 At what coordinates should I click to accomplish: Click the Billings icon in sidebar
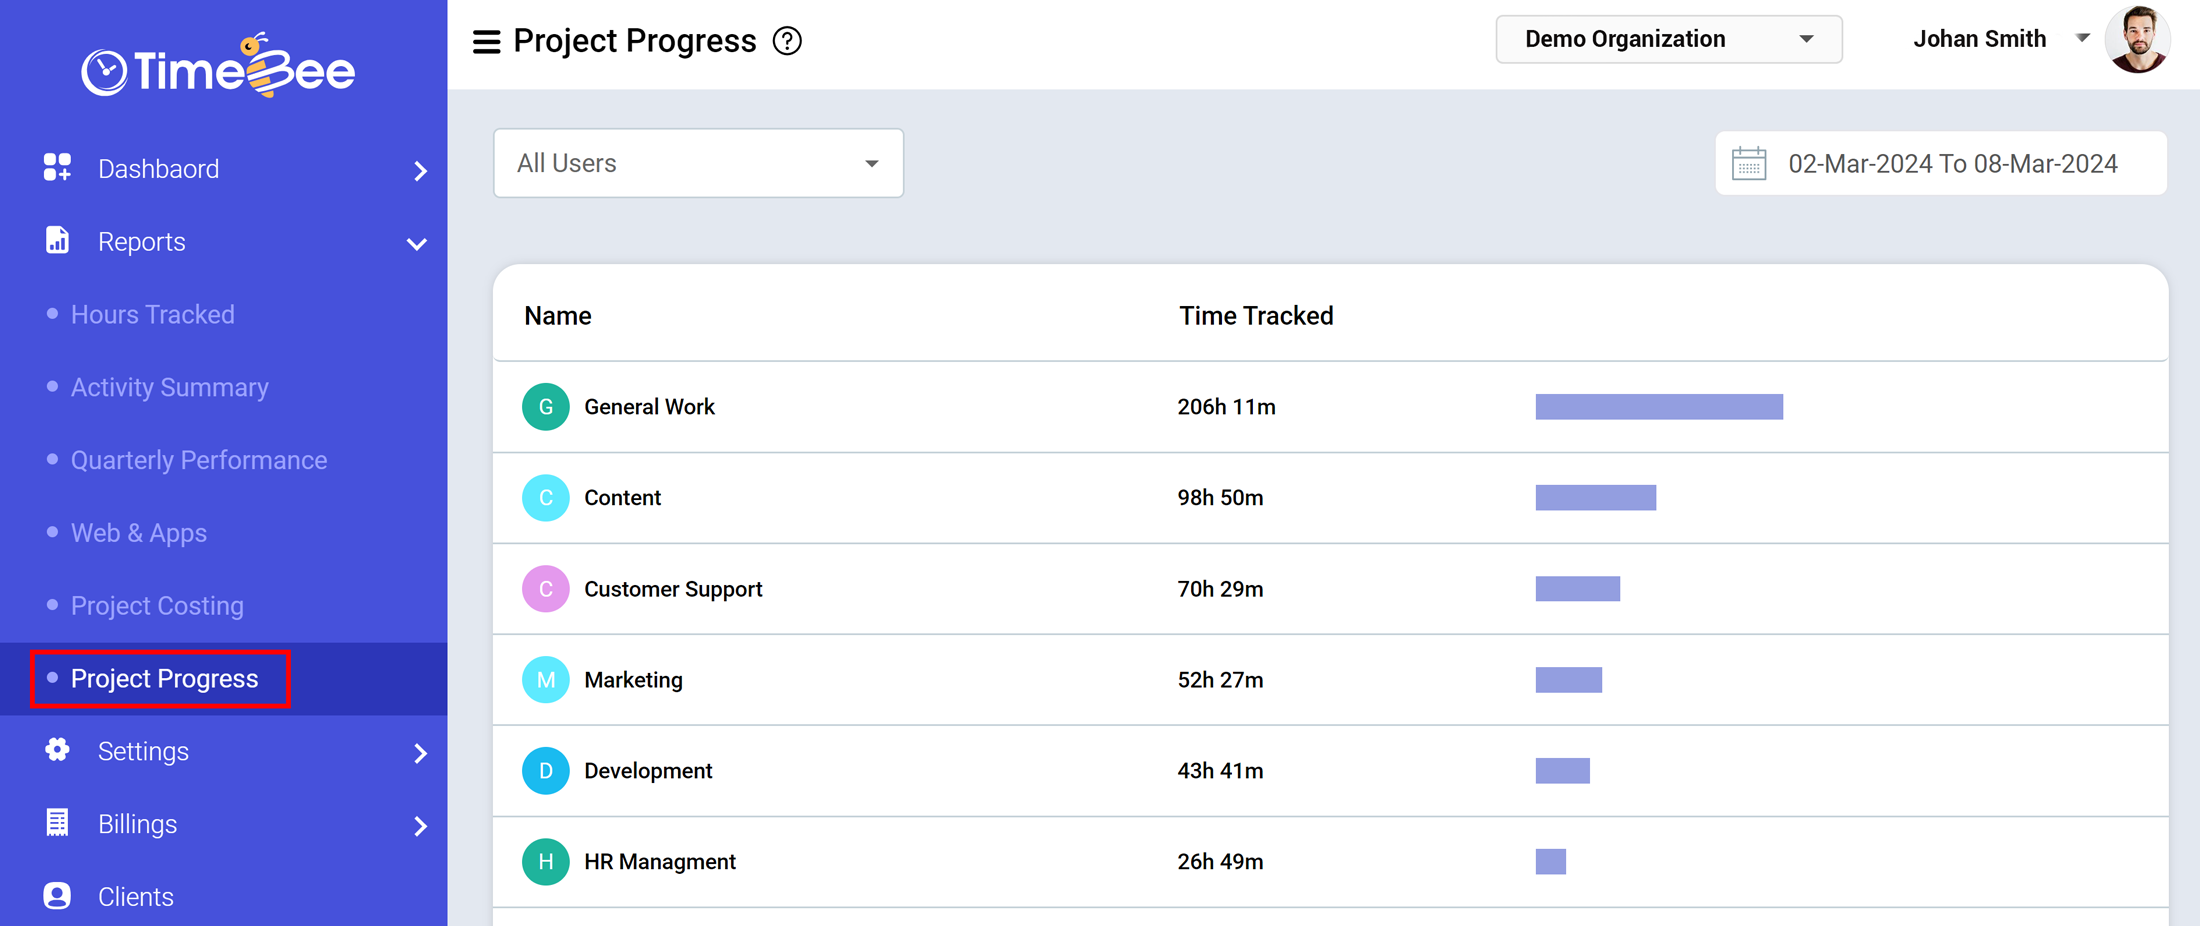[x=57, y=823]
